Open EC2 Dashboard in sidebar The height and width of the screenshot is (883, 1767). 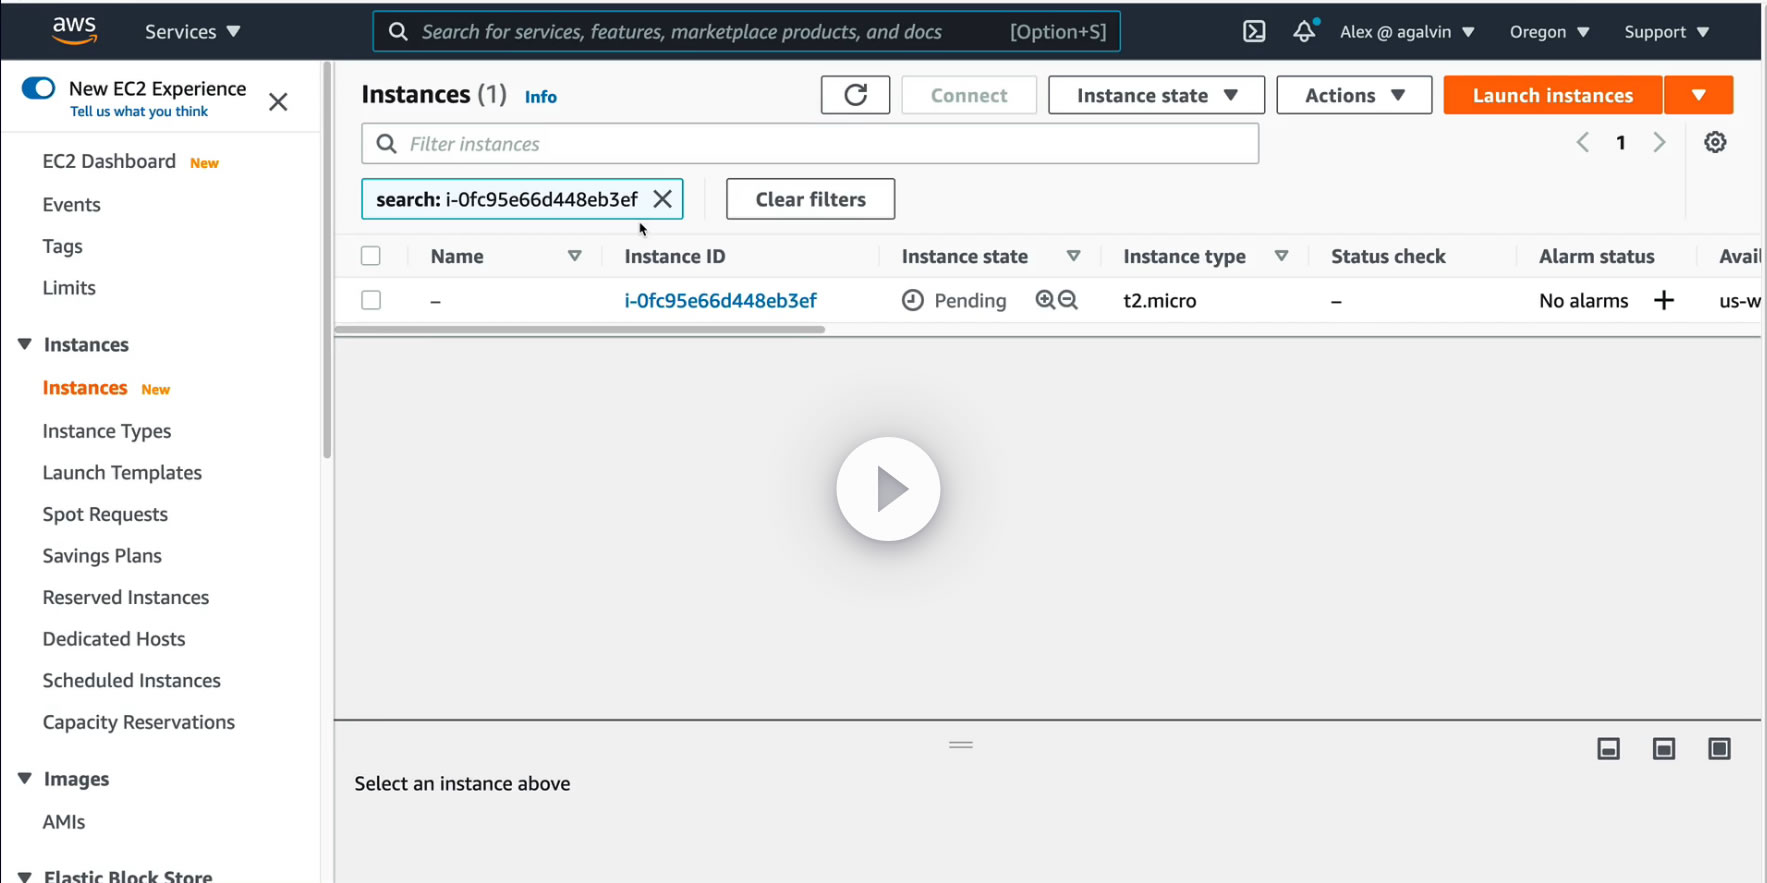[109, 161]
